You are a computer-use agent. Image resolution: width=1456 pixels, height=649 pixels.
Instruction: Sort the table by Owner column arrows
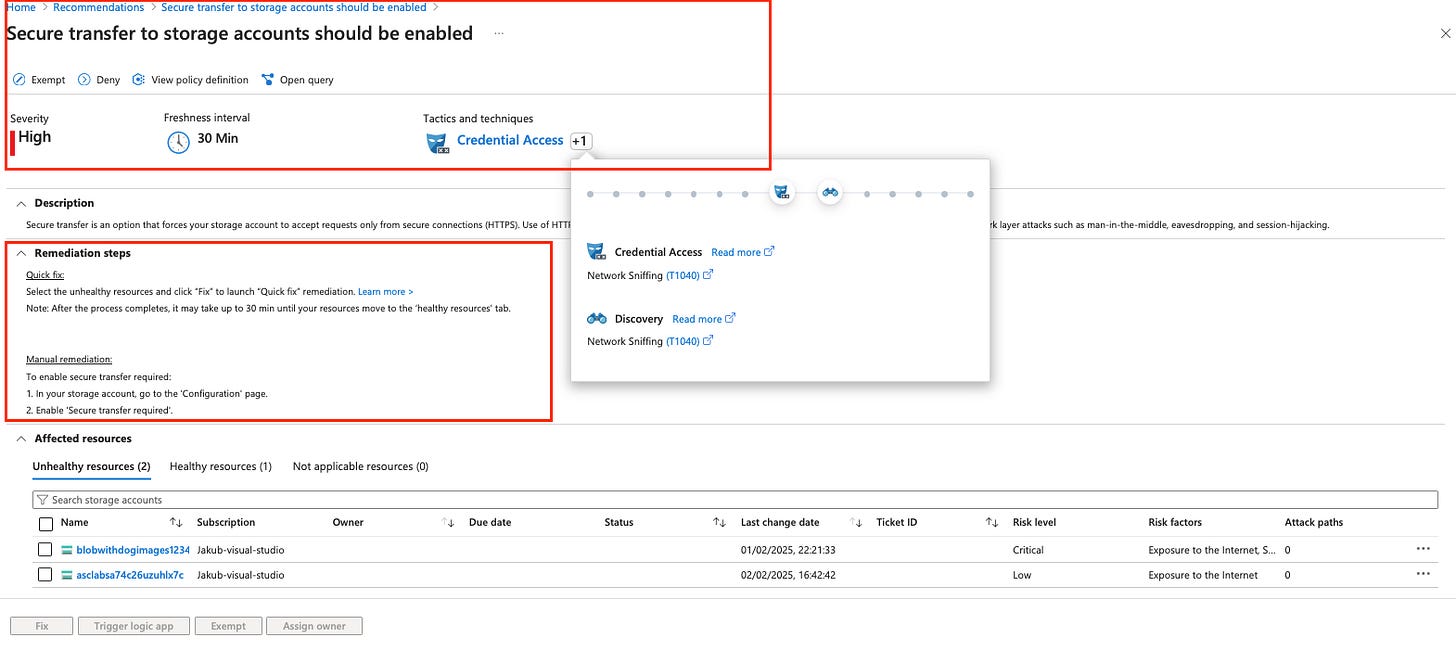point(448,522)
